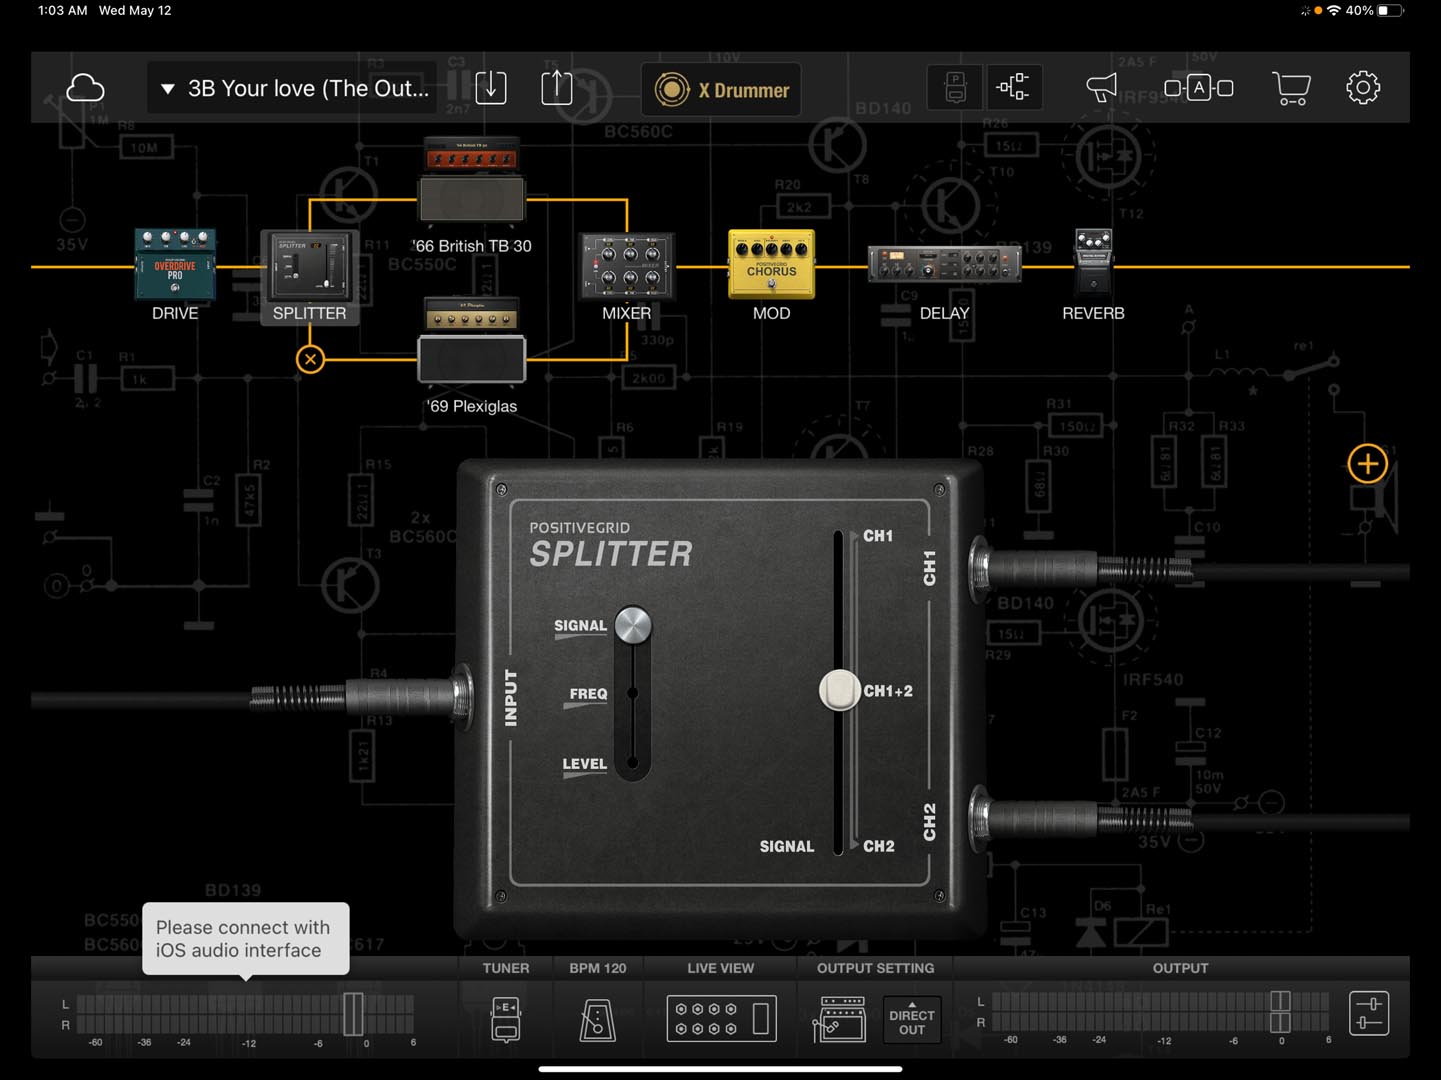Open the output mixer sliders icon
This screenshot has height=1080, width=1441.
click(1369, 1014)
